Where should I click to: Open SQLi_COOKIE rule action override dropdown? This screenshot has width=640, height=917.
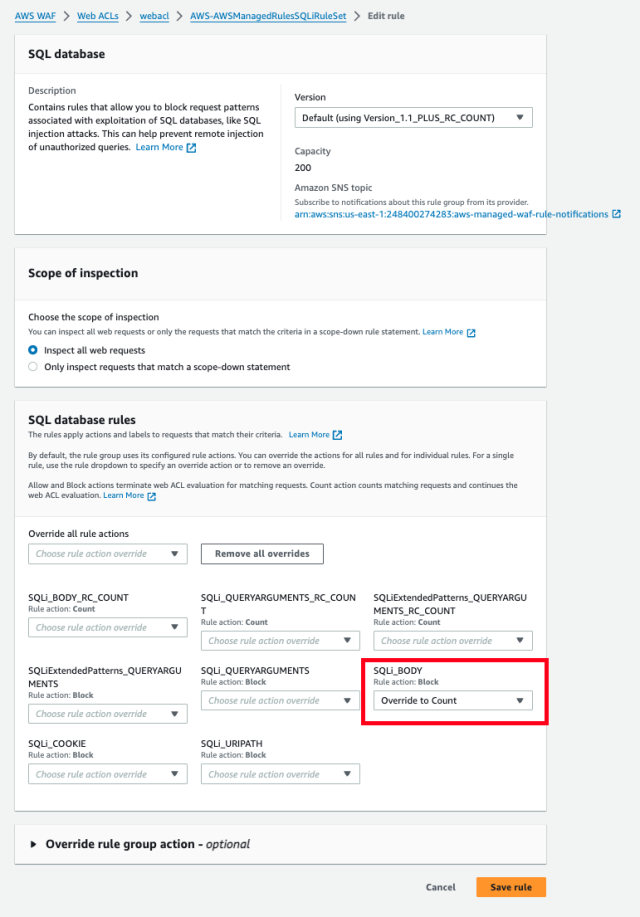107,774
